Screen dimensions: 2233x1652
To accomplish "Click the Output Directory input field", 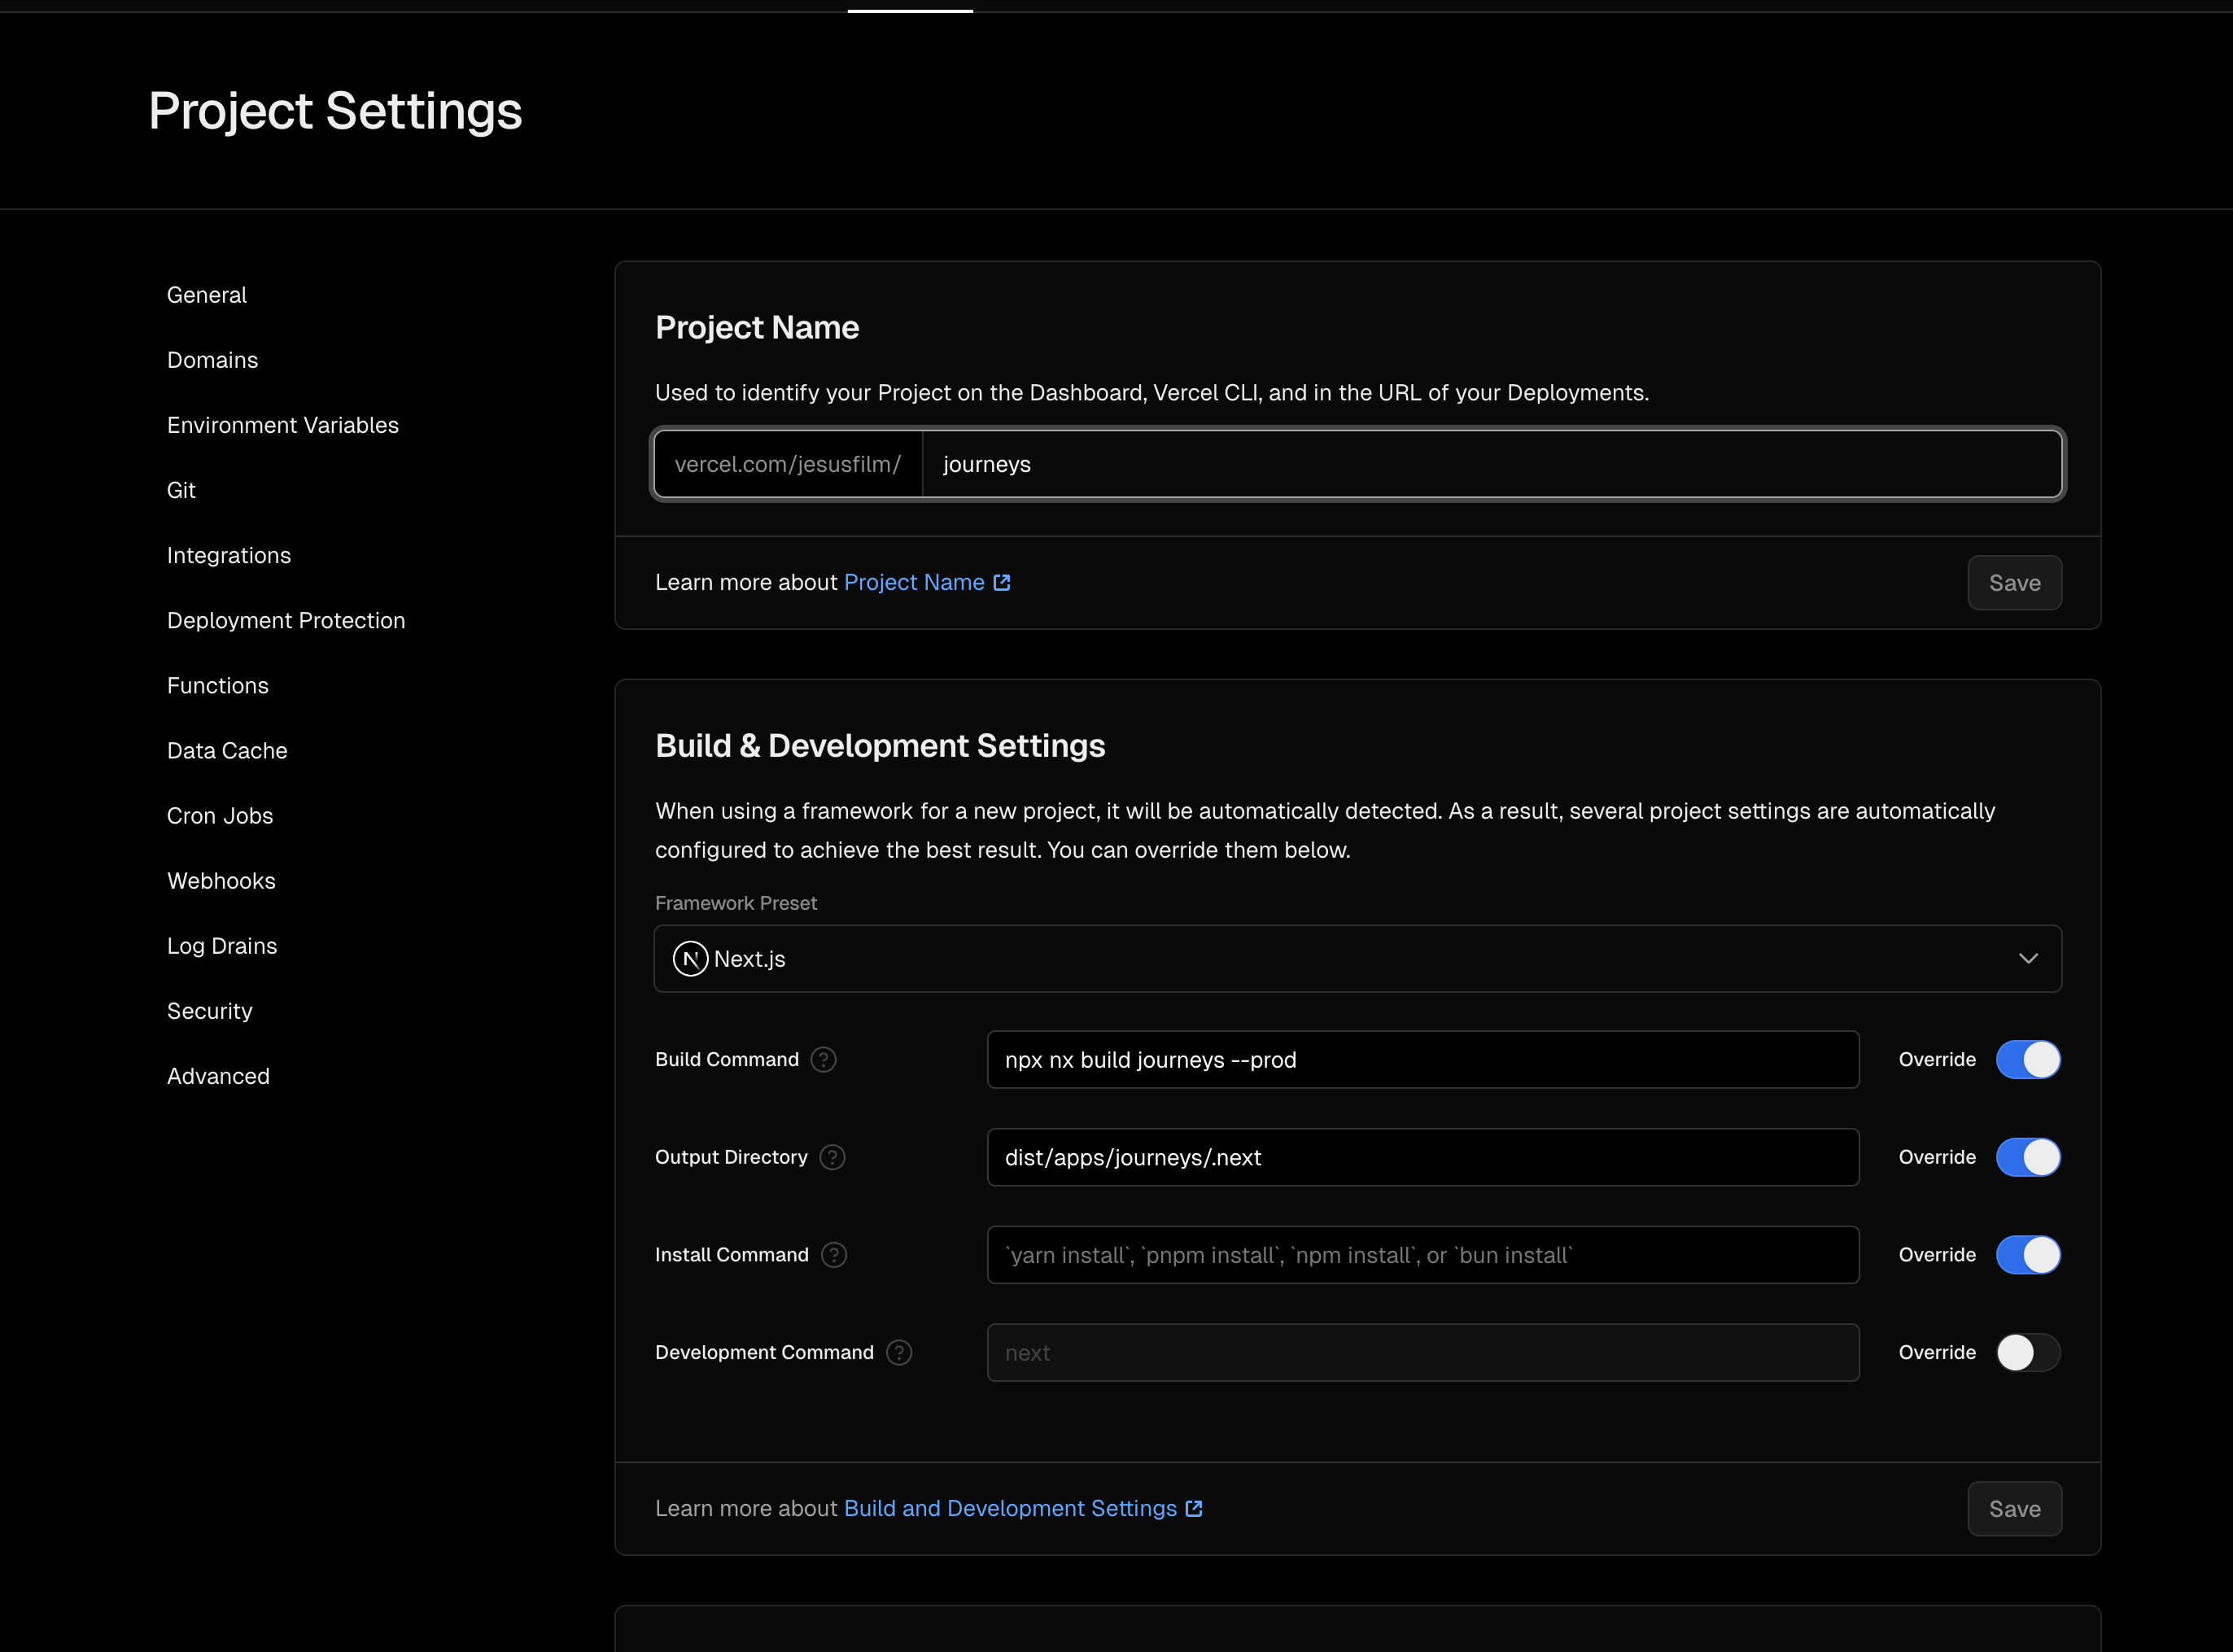I will point(1423,1157).
